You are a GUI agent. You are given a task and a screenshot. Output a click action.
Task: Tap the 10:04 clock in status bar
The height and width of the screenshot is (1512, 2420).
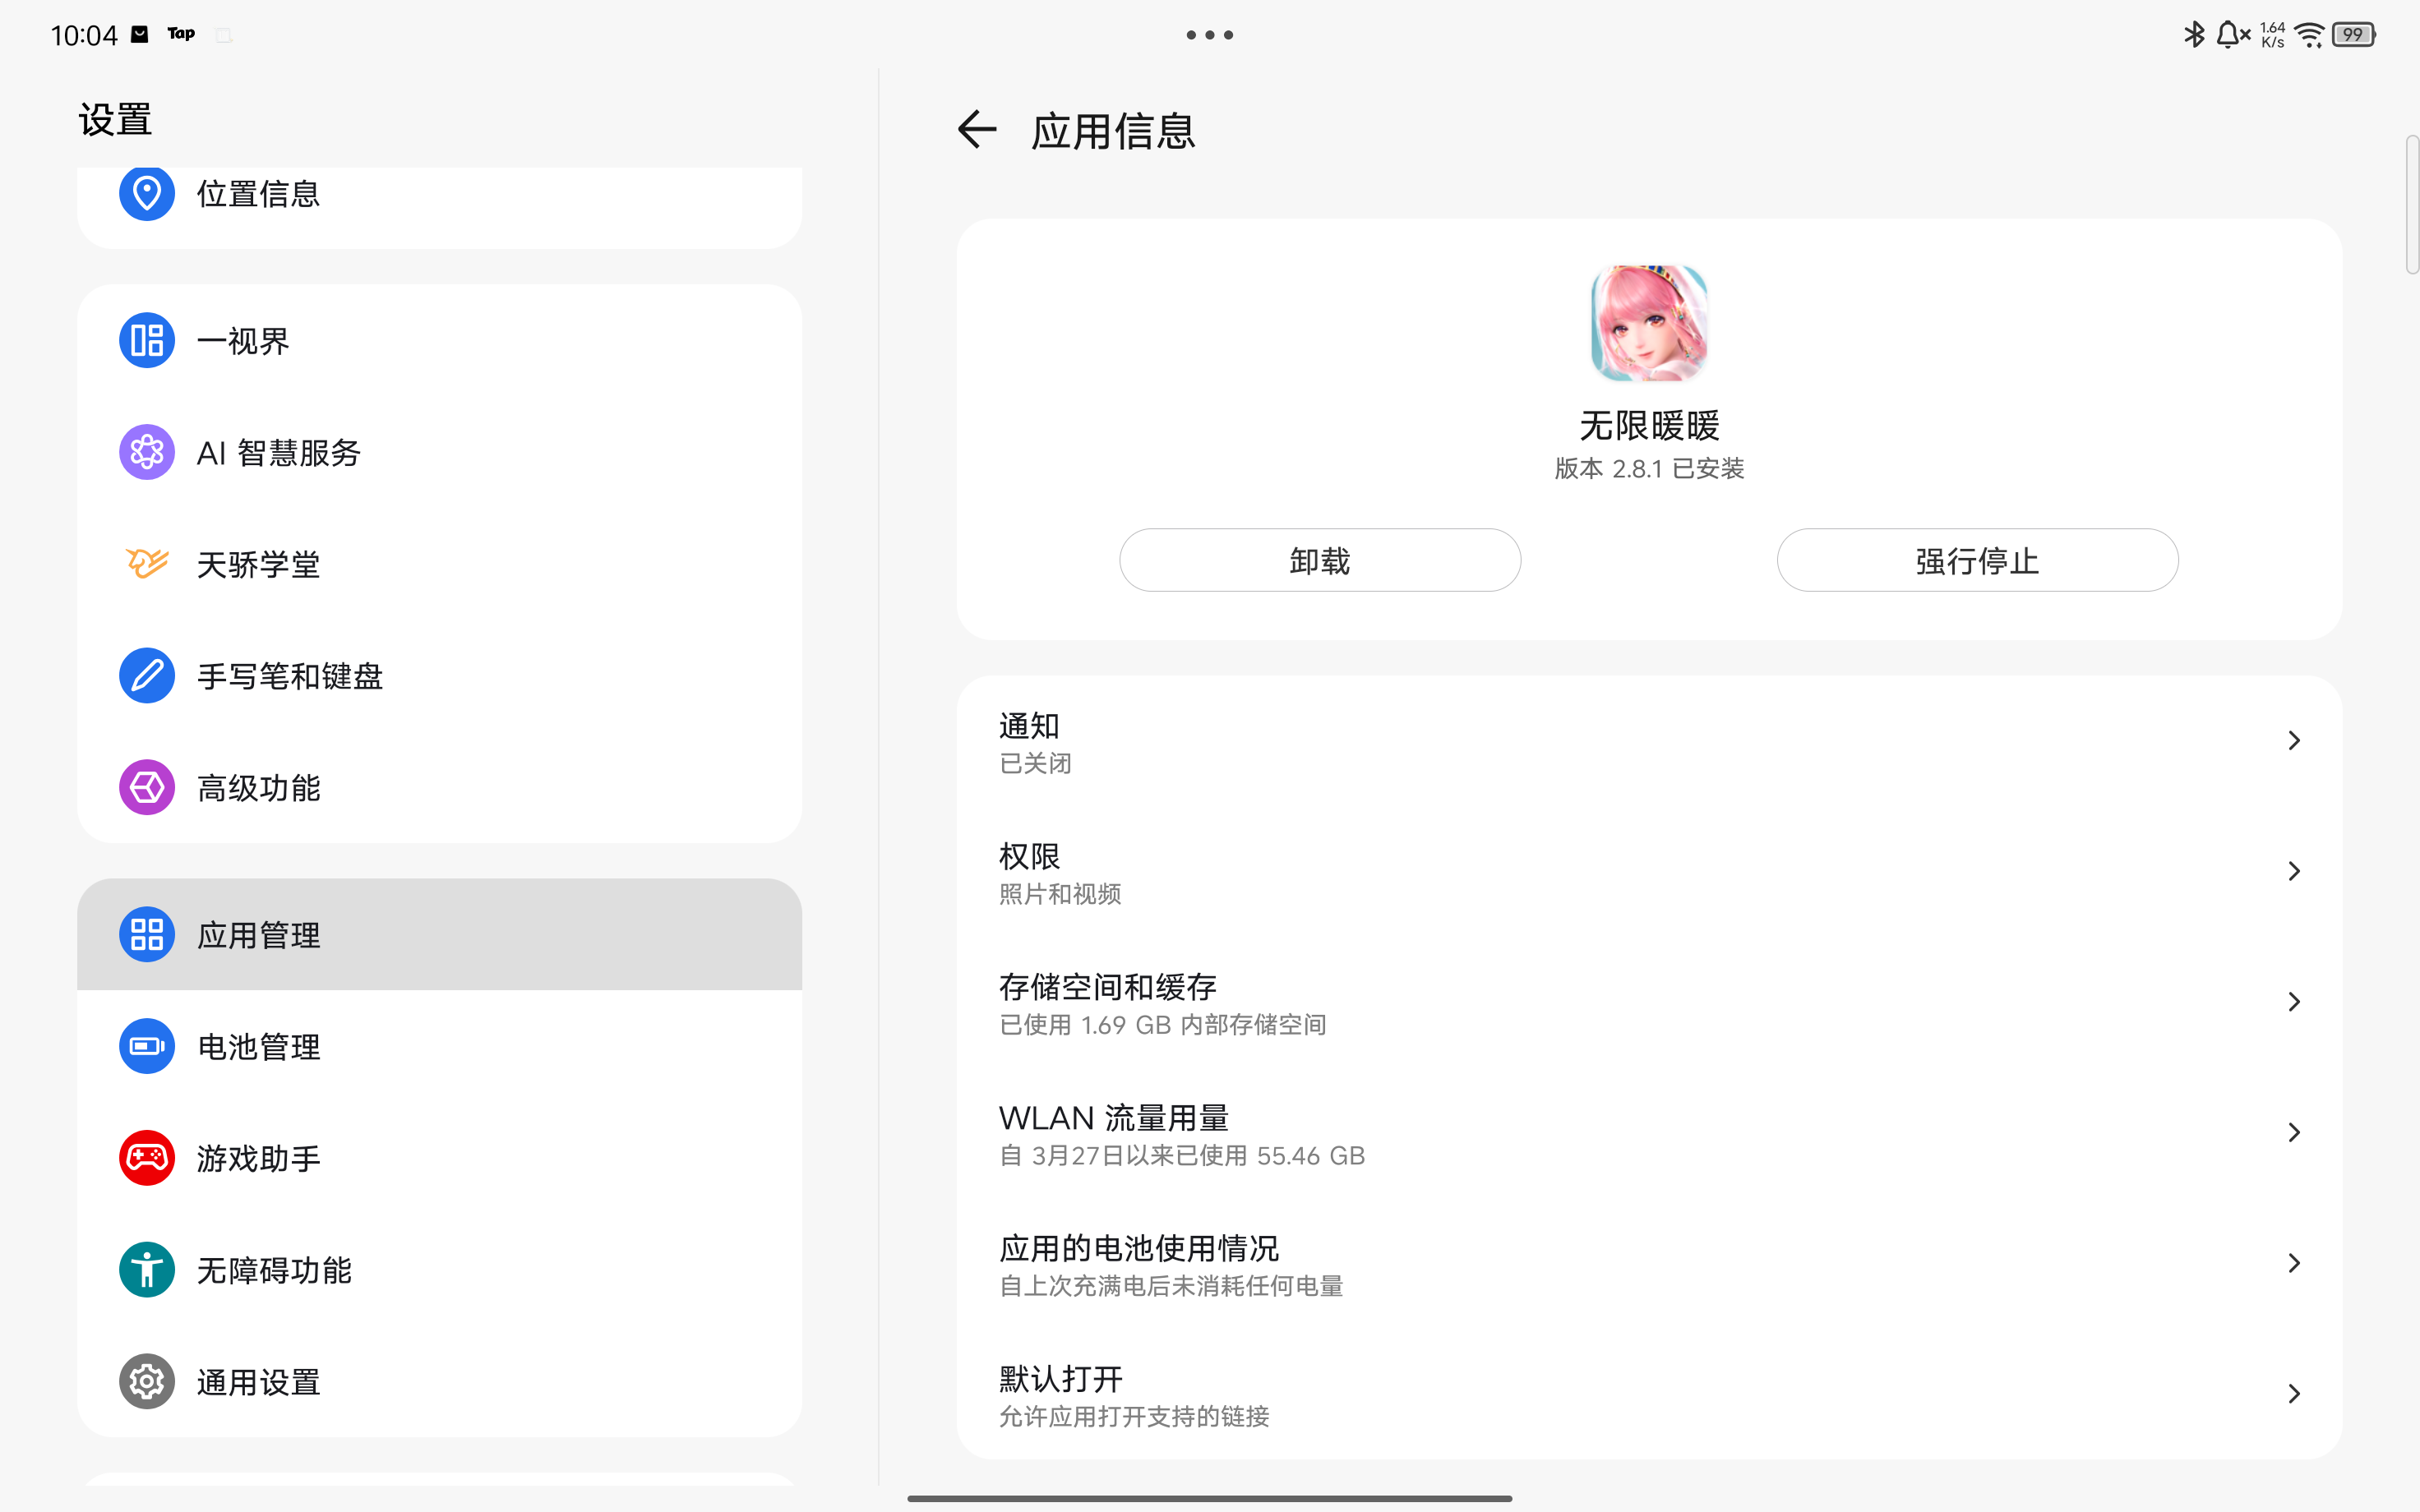84,35
